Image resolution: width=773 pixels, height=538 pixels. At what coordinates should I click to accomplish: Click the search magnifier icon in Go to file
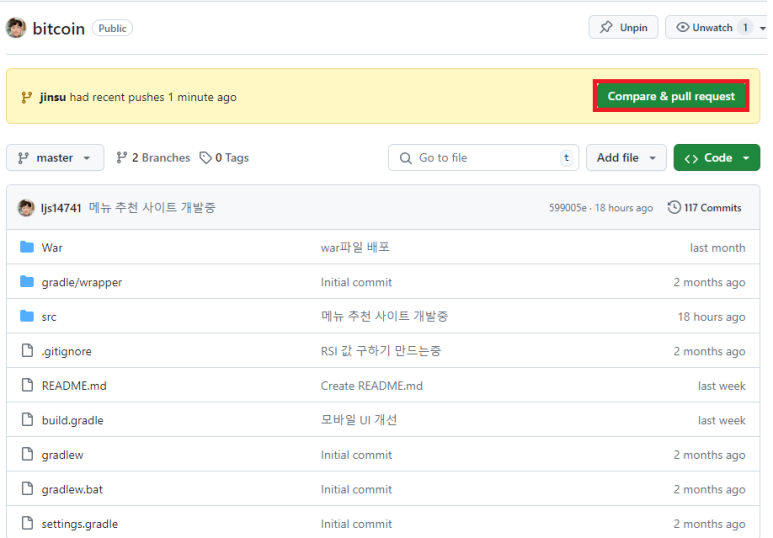(406, 158)
